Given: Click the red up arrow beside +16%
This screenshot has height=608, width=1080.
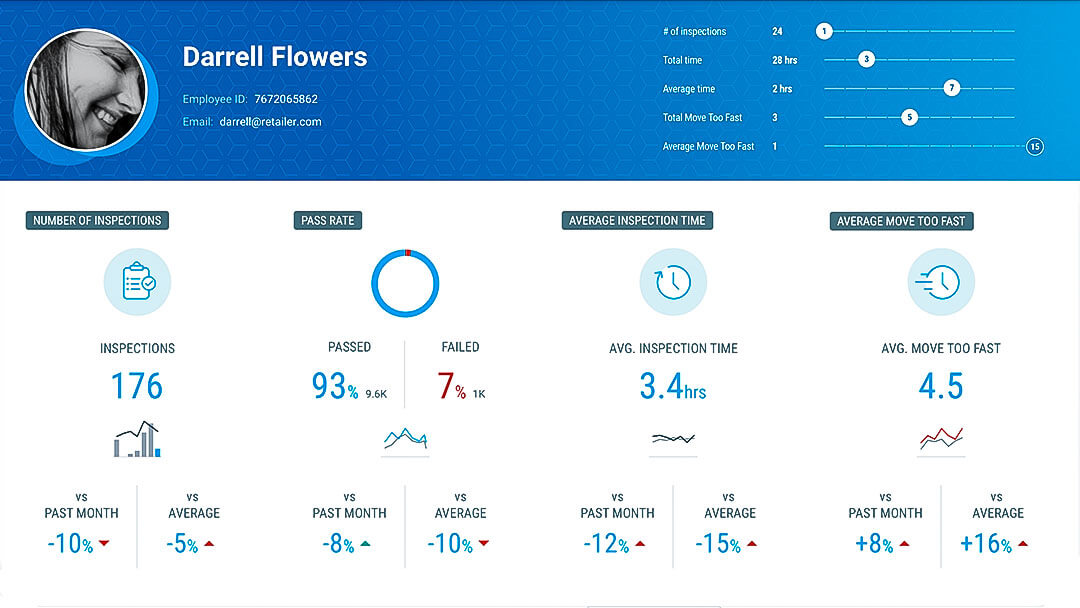Looking at the screenshot, I should pyautogui.click(x=1023, y=545).
